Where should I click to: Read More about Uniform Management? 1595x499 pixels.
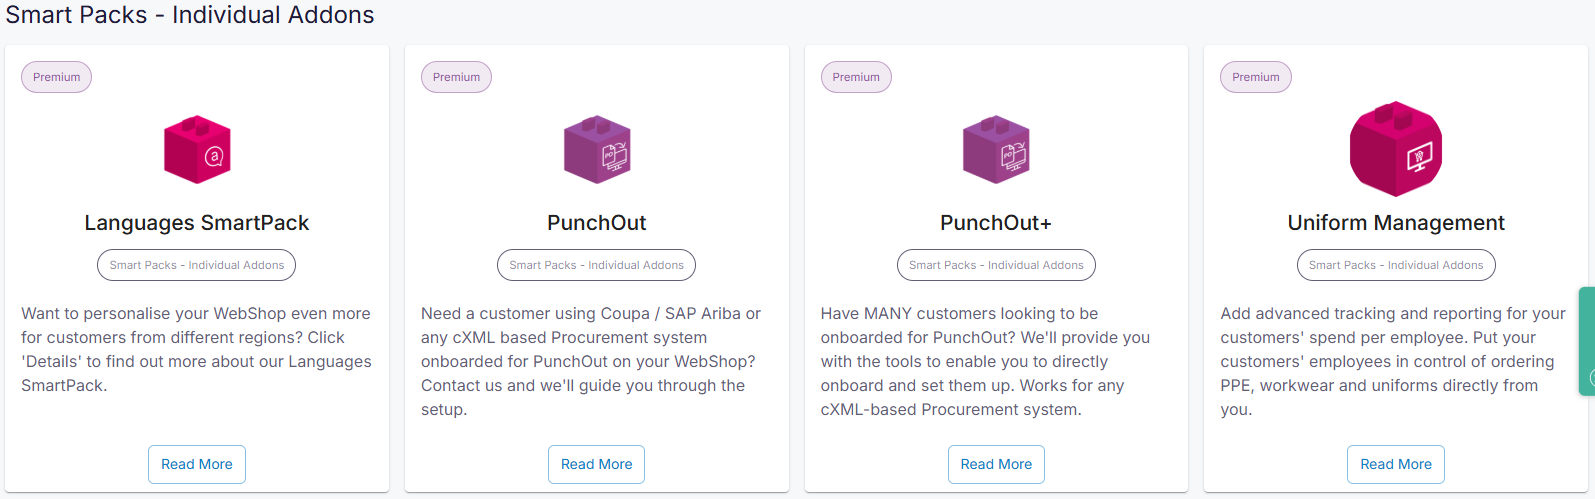point(1396,464)
